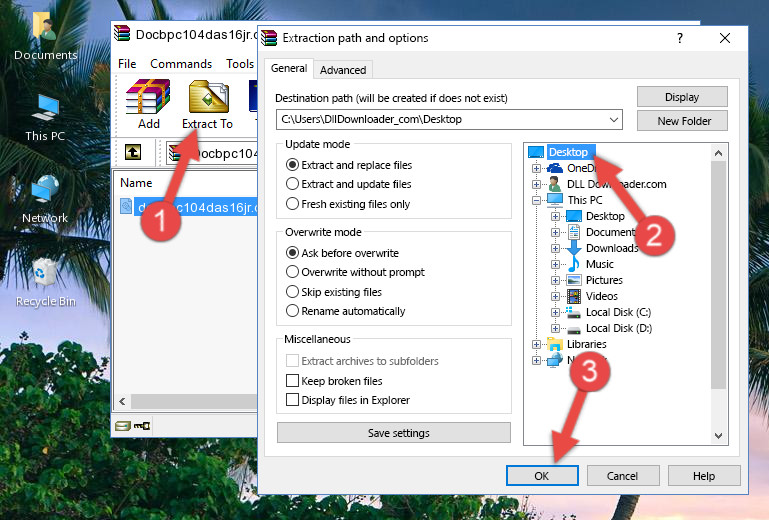769x520 pixels.
Task: Switch to the Advanced tab
Action: [x=343, y=70]
